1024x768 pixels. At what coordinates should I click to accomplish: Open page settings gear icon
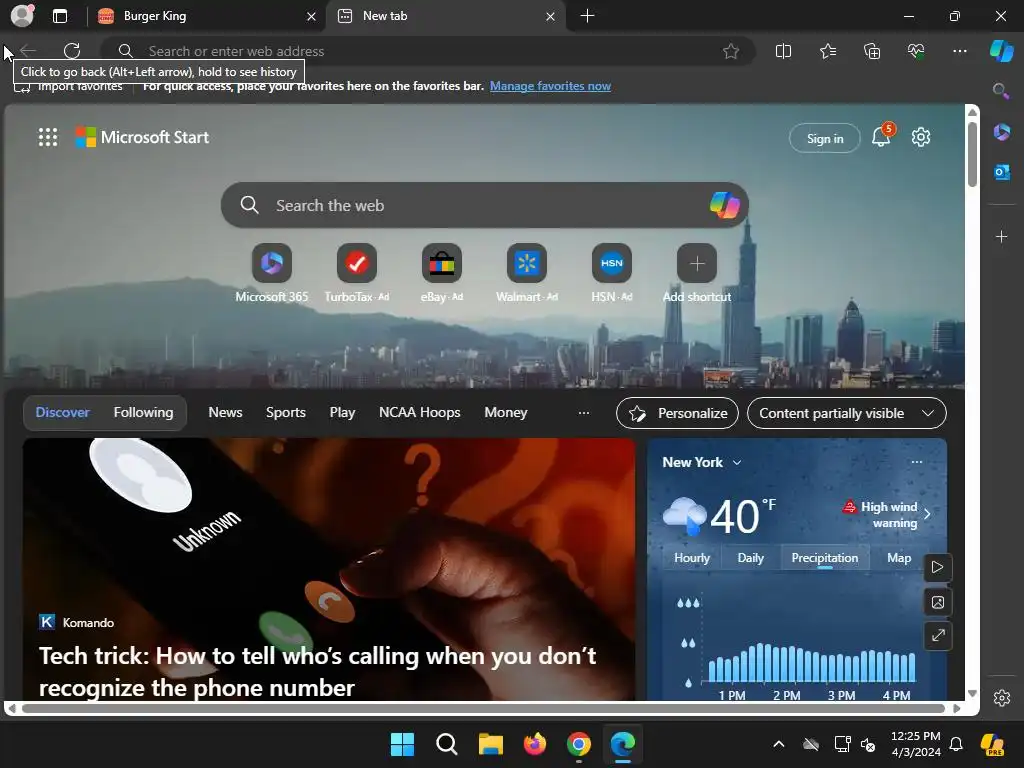coord(921,137)
